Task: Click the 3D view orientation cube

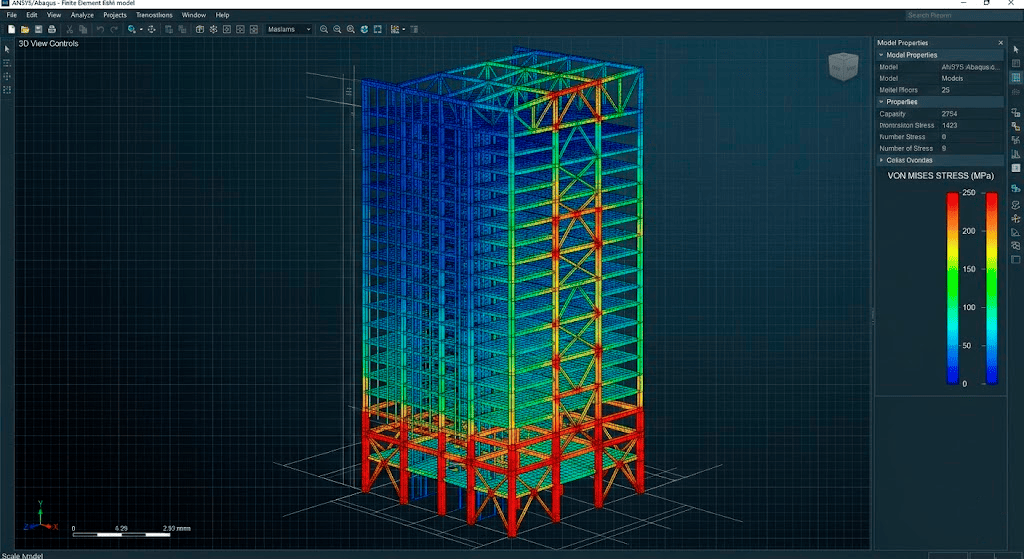Action: pyautogui.click(x=842, y=67)
